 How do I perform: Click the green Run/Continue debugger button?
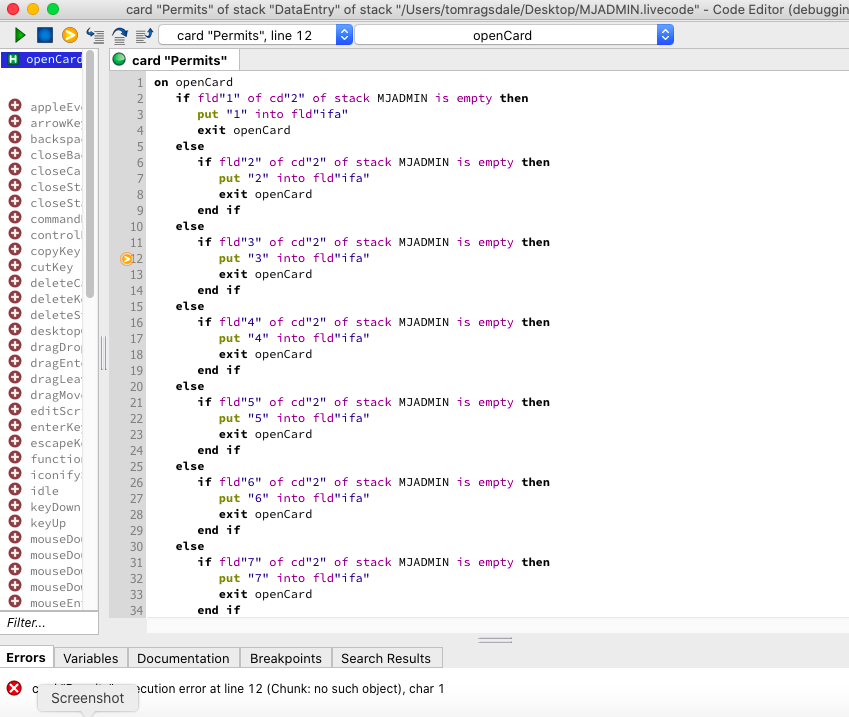(20, 35)
